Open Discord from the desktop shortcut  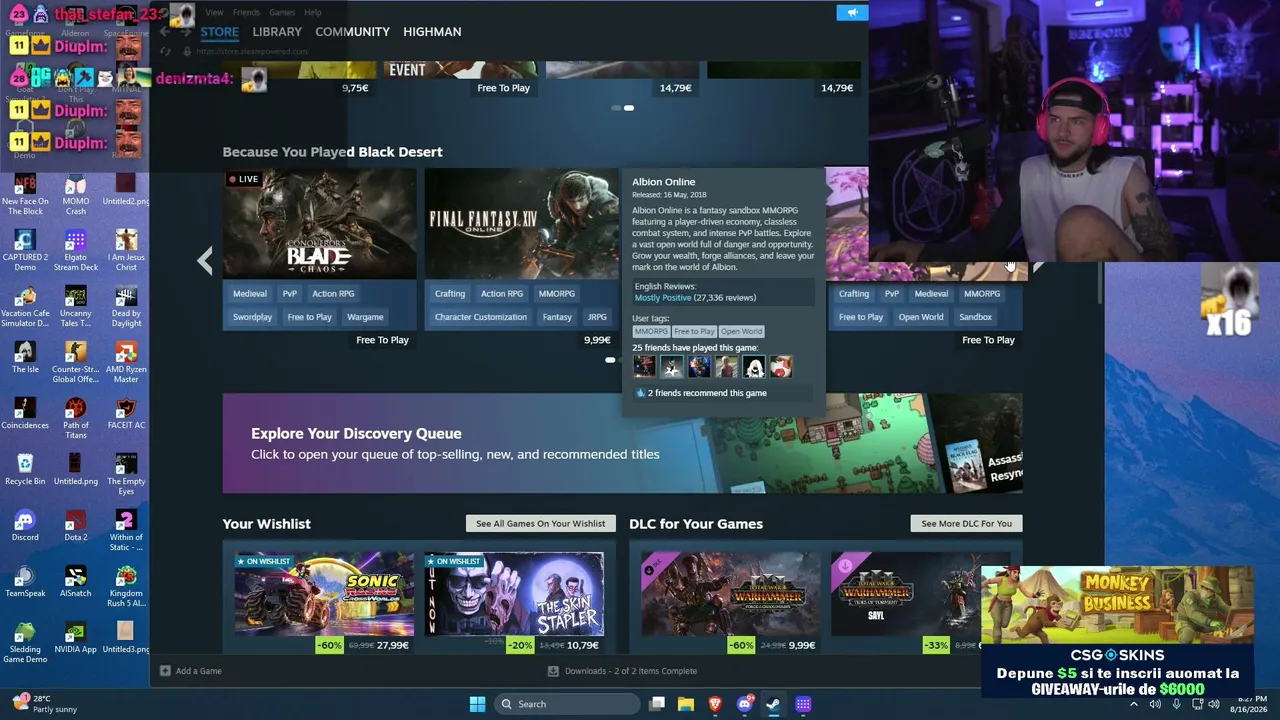[25, 526]
